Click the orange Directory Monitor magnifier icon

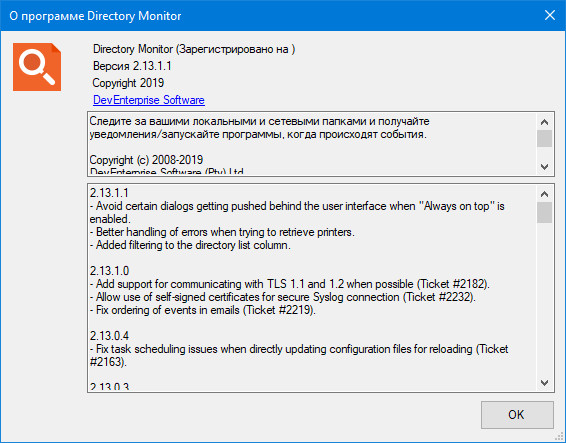coord(37,67)
